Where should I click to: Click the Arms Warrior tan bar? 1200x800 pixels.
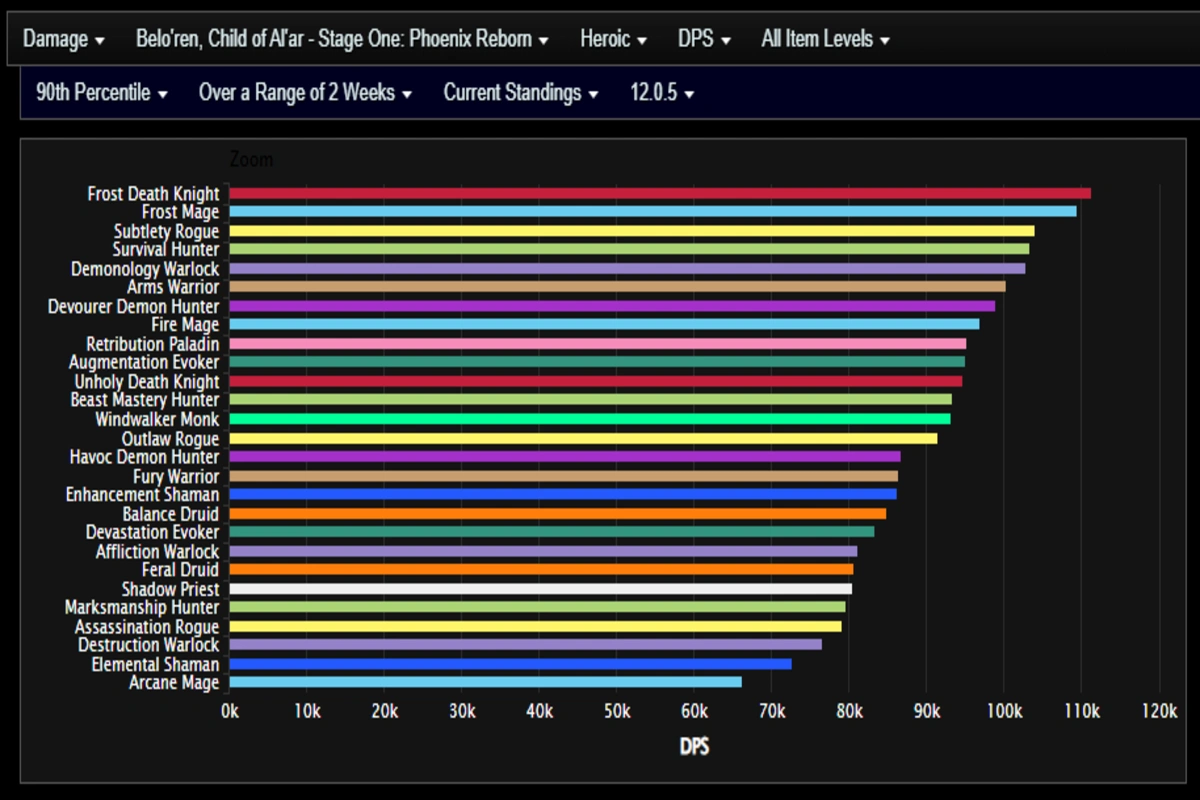coord(618,286)
